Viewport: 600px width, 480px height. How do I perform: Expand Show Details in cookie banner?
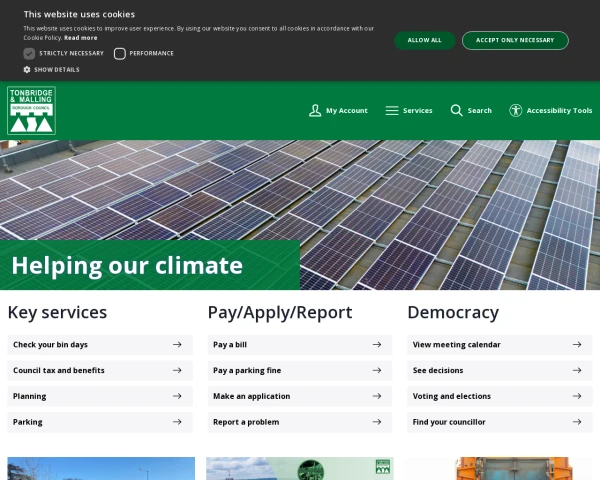pos(56,70)
